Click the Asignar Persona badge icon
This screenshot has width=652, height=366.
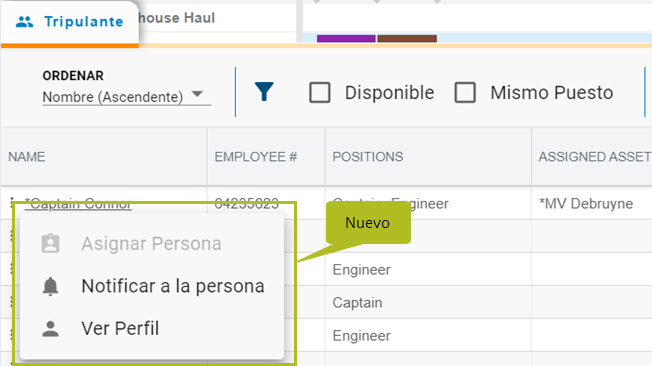coord(50,243)
